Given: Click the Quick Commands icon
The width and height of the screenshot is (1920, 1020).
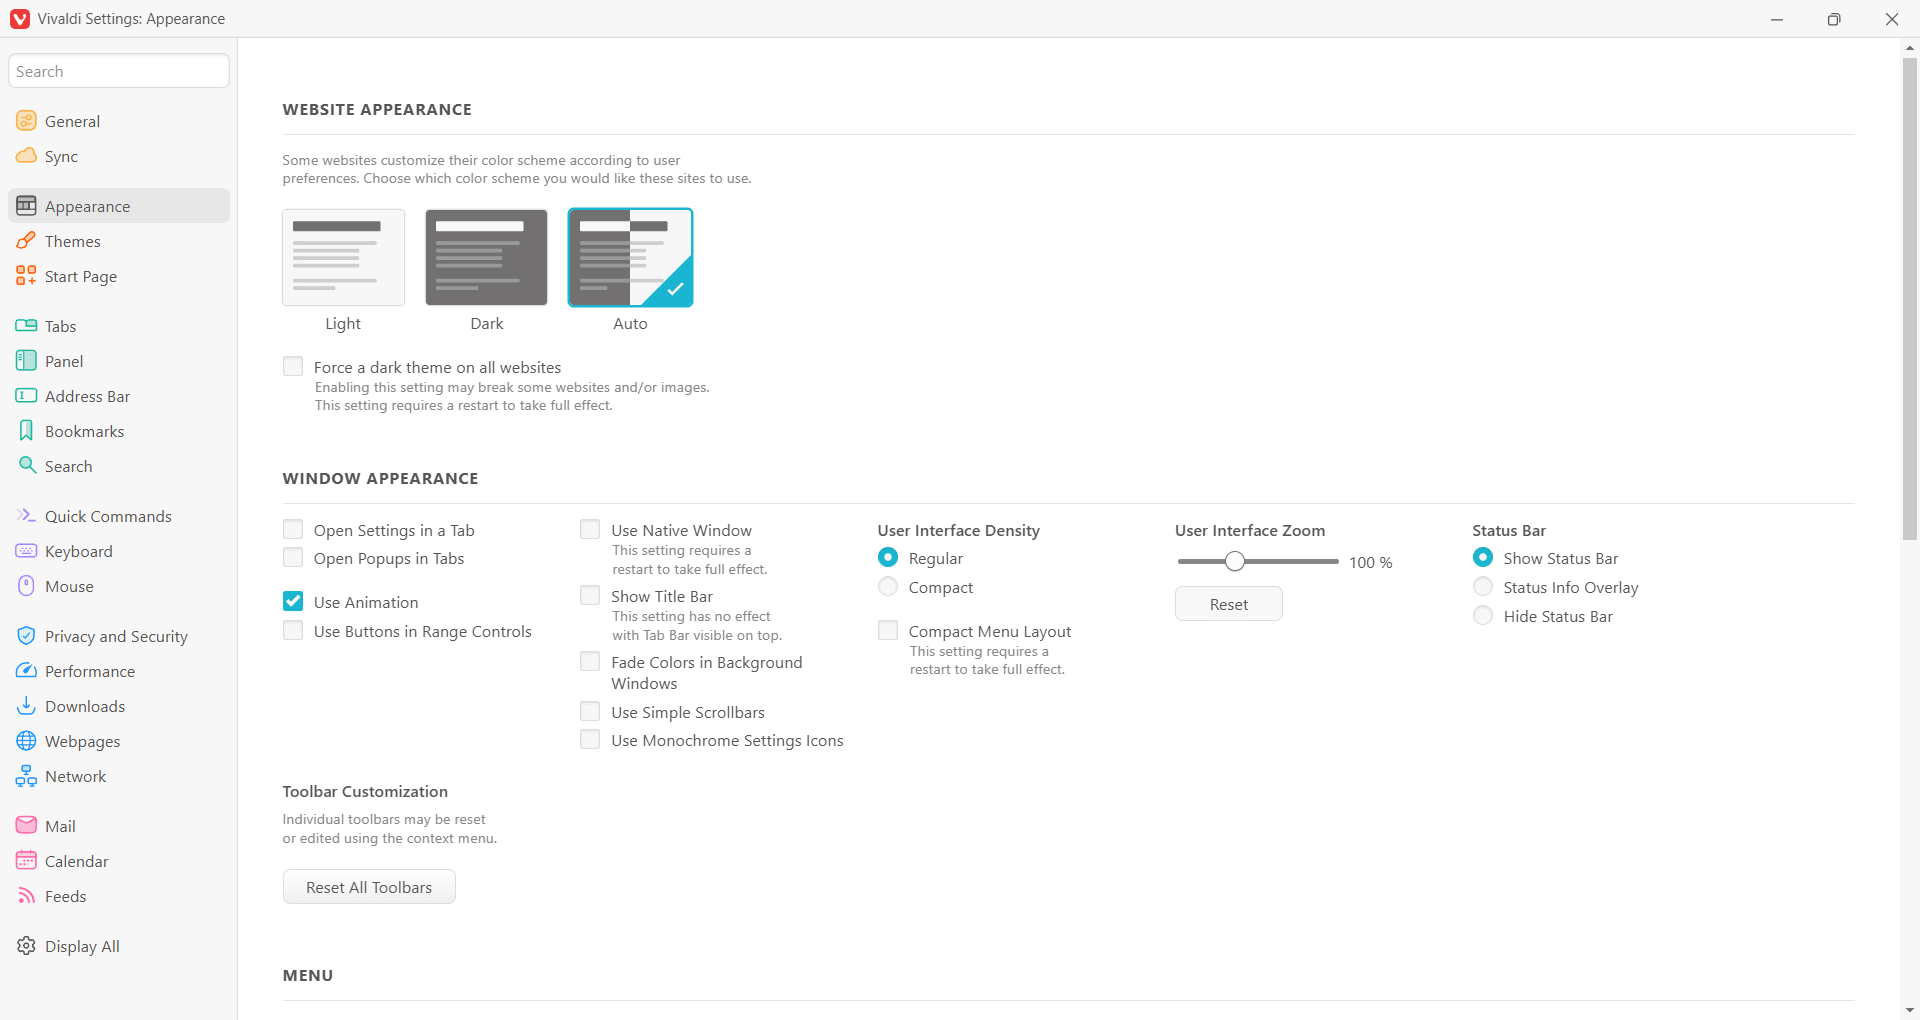Looking at the screenshot, I should coord(26,516).
